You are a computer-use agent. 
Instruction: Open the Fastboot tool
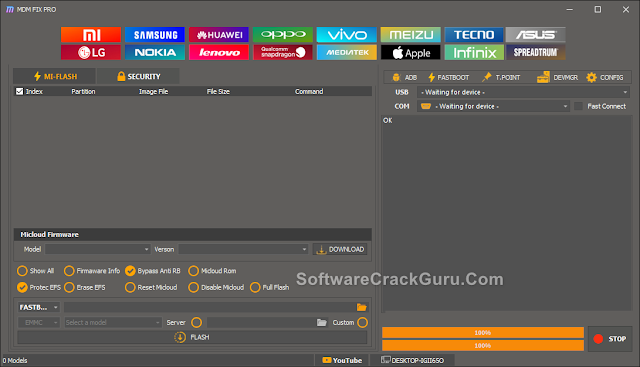pyautogui.click(x=449, y=77)
